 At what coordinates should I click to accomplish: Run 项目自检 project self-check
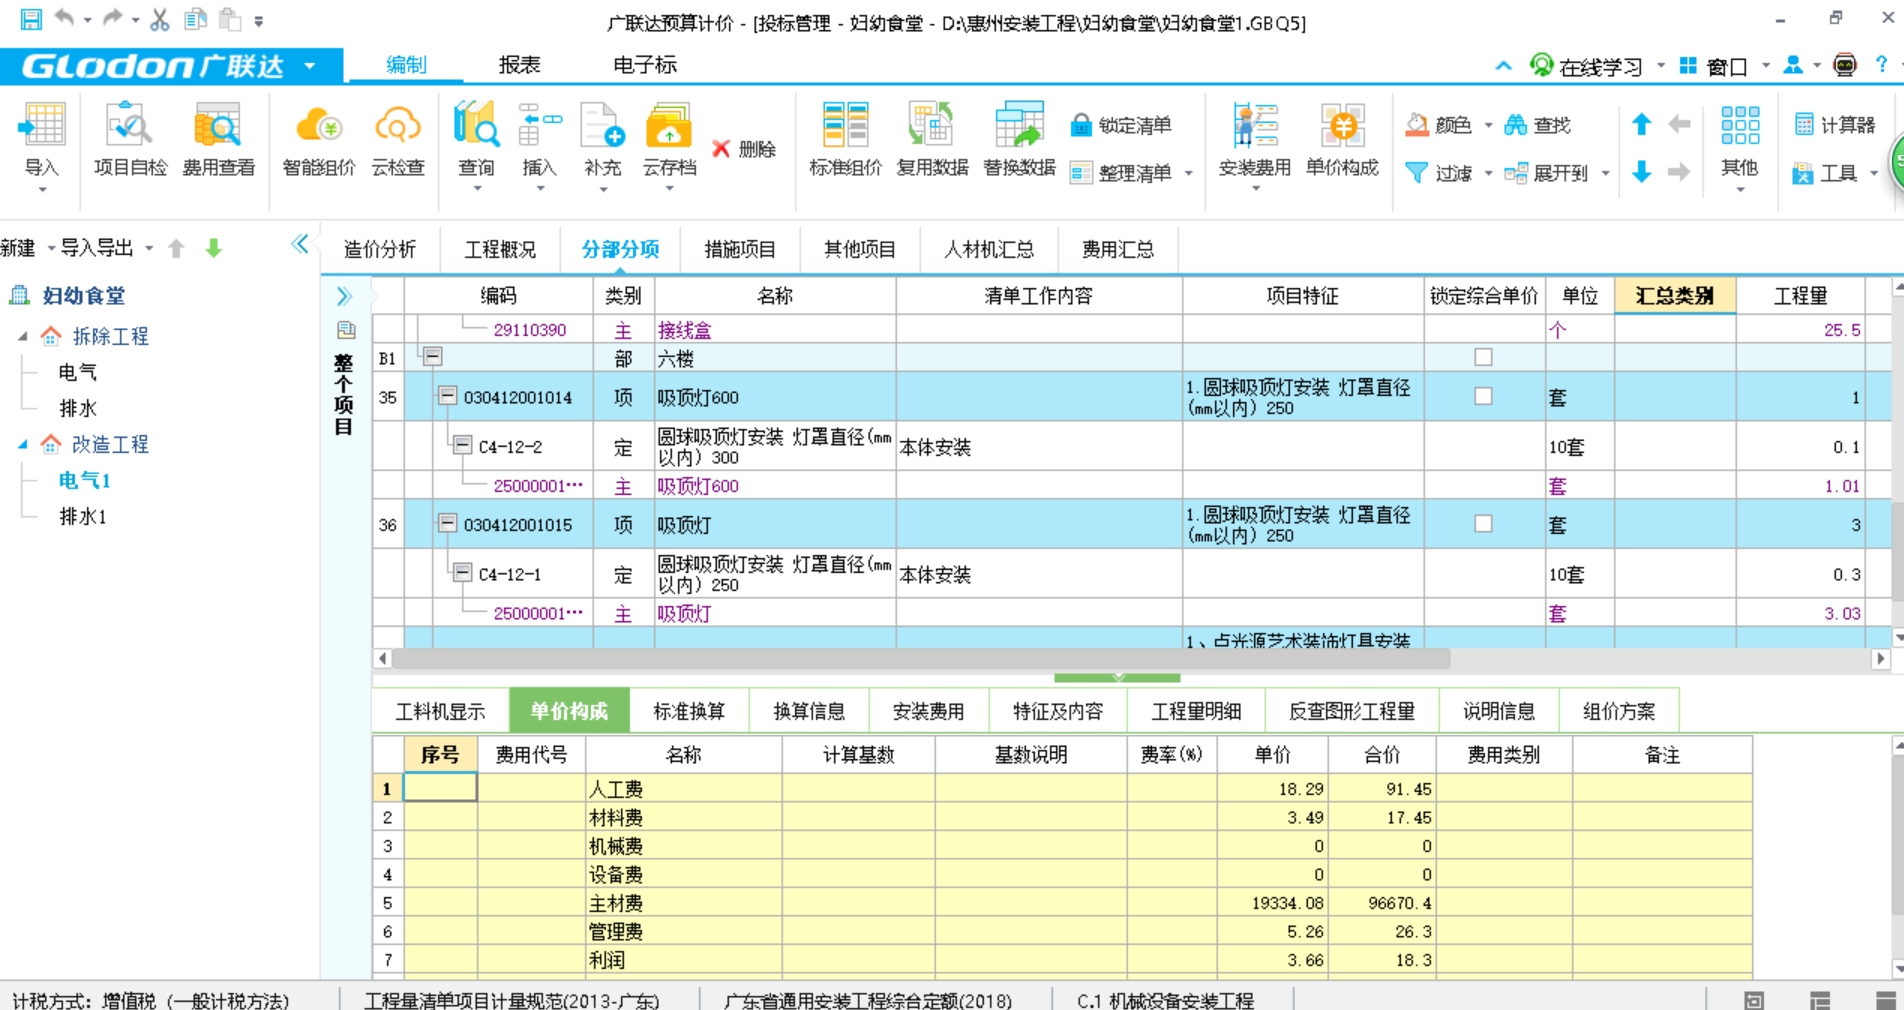pos(130,141)
